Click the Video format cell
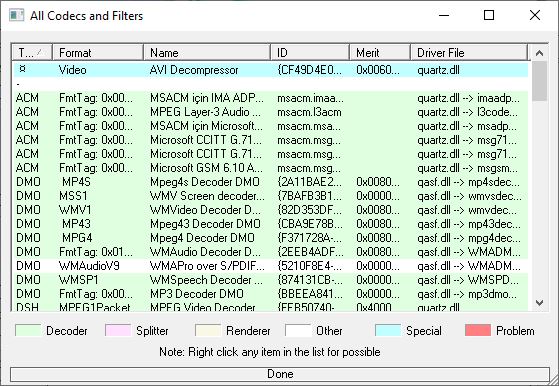The width and height of the screenshot is (559, 386). tap(72, 70)
